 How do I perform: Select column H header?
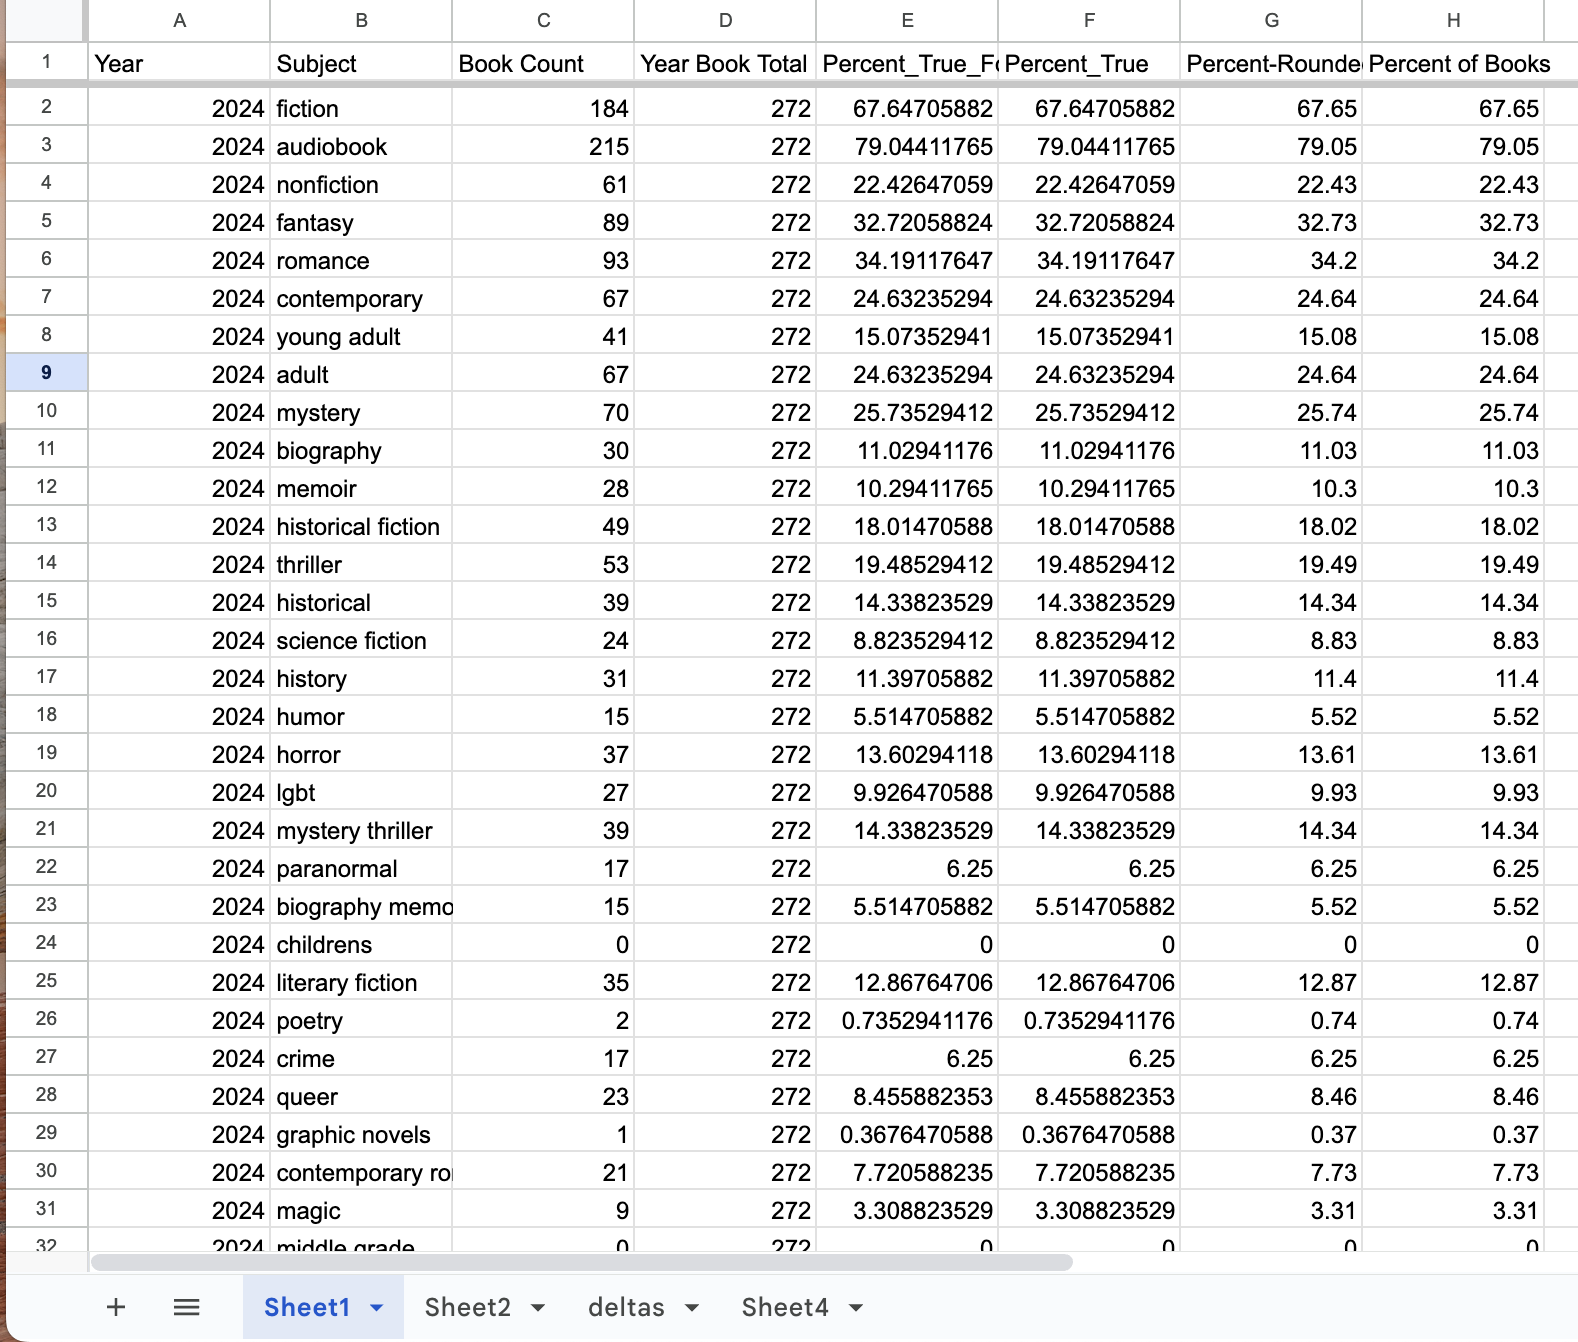[x=1453, y=20]
